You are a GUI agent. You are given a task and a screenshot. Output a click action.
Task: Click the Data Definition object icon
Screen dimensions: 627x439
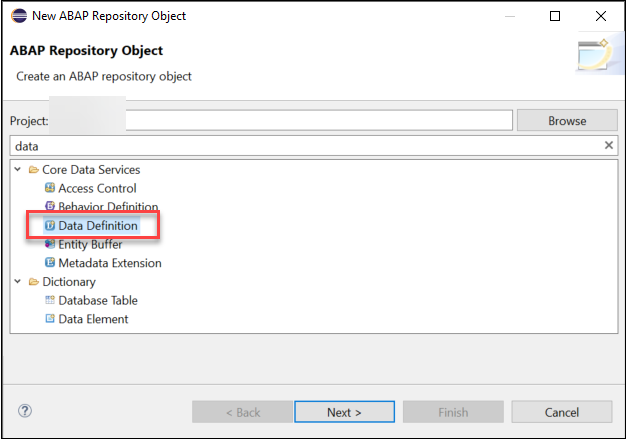[x=50, y=225]
